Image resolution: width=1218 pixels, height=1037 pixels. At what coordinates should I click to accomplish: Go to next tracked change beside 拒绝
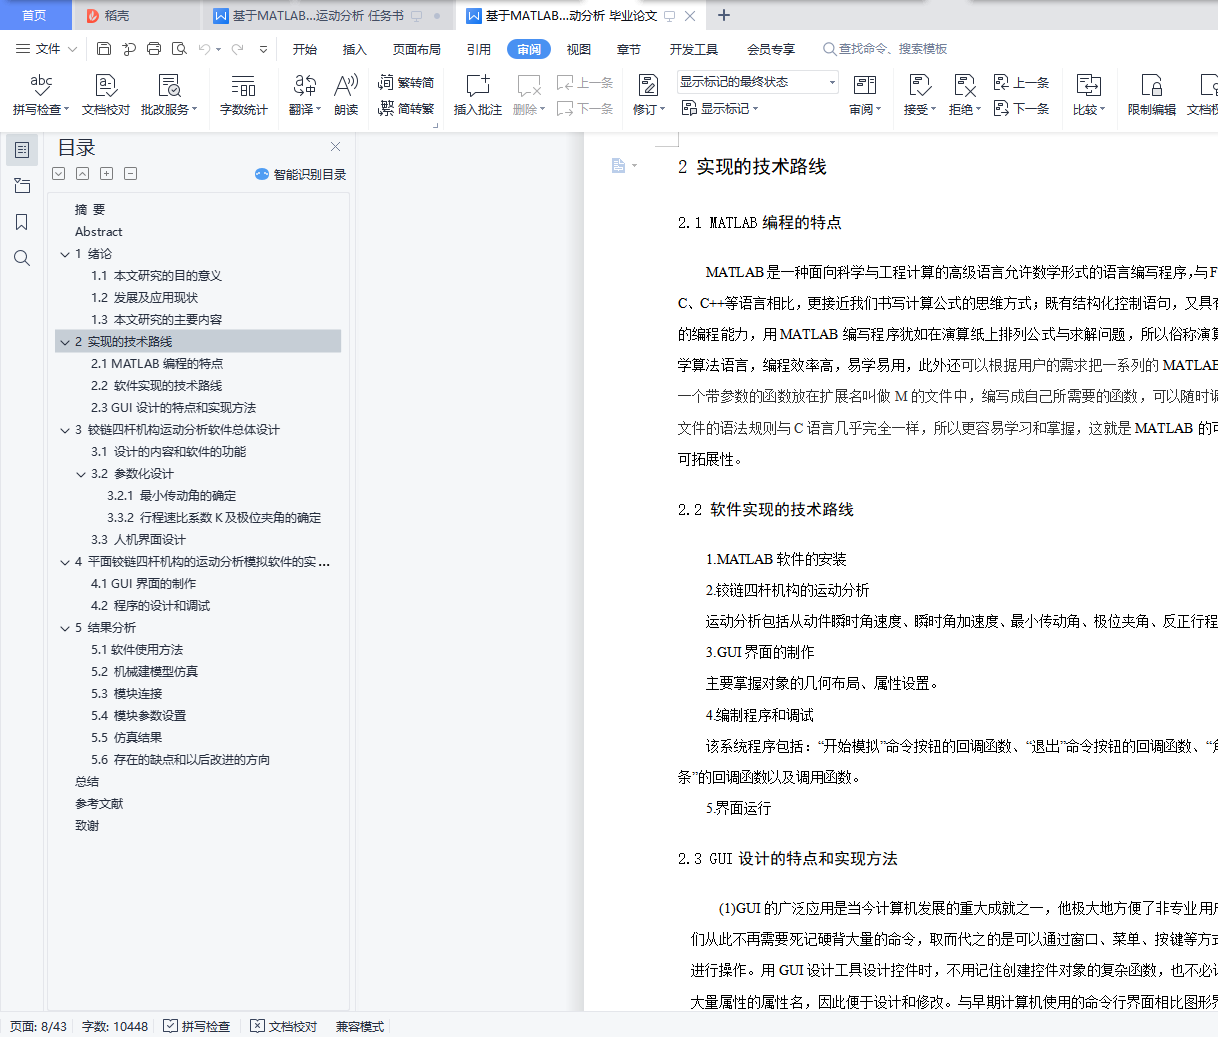pos(1021,109)
